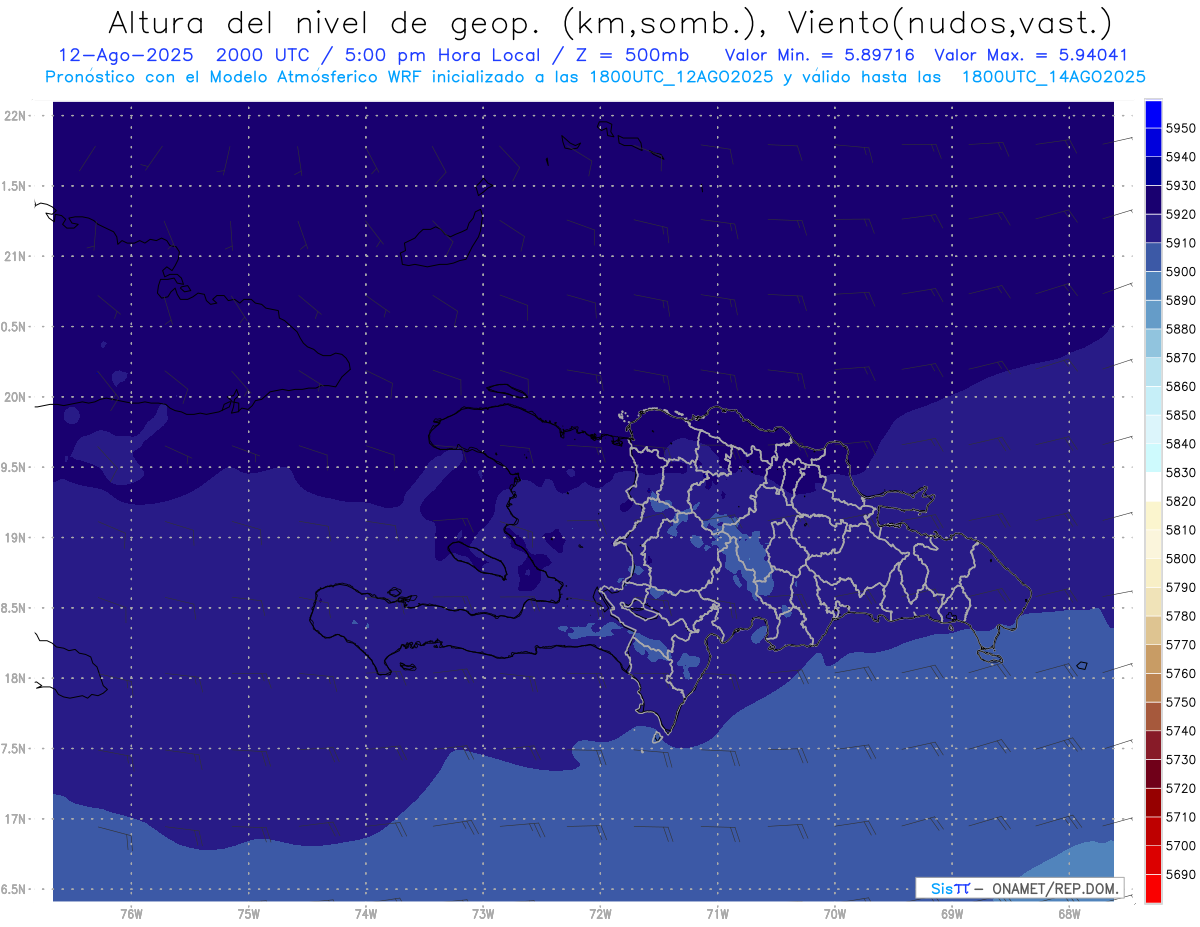The image size is (1200, 927).
Task: Click the red color bar segment below 5690
Action: [x=1152, y=888]
